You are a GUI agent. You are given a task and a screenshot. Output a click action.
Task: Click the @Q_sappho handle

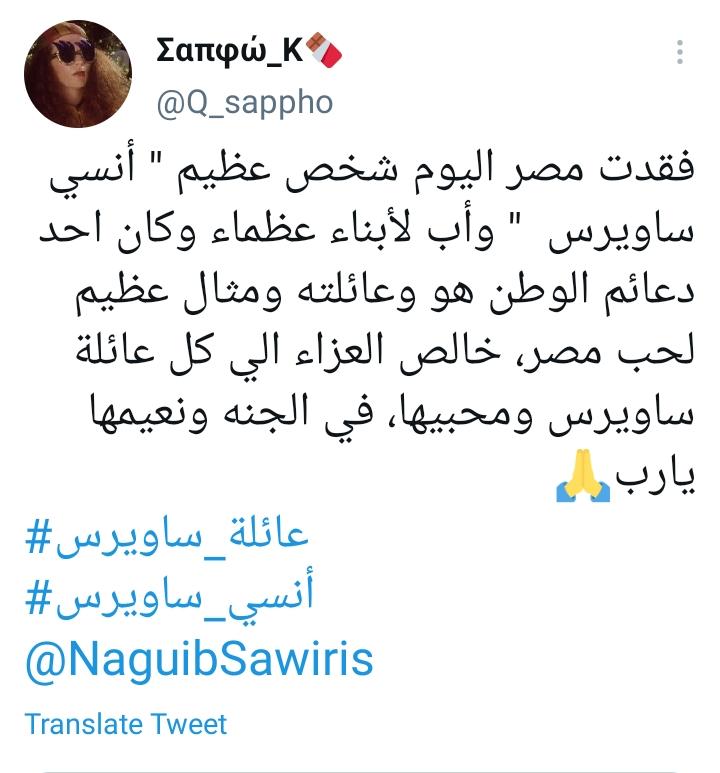(245, 103)
